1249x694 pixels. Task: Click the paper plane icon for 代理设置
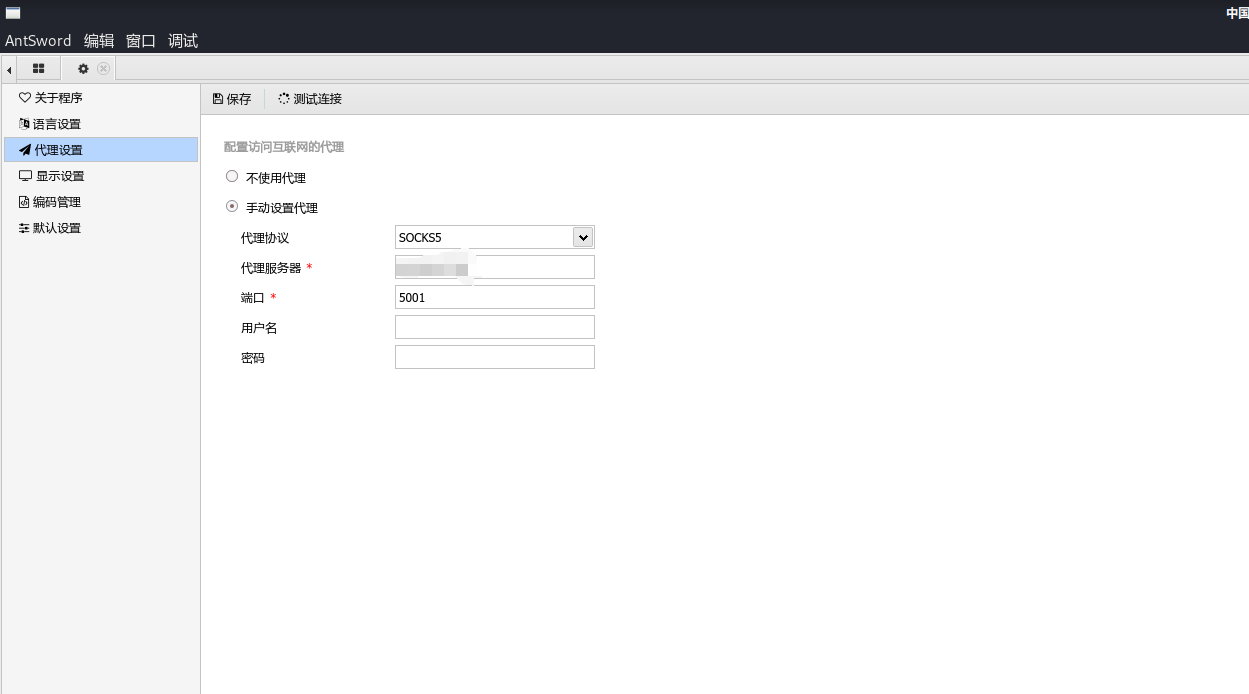(x=25, y=150)
